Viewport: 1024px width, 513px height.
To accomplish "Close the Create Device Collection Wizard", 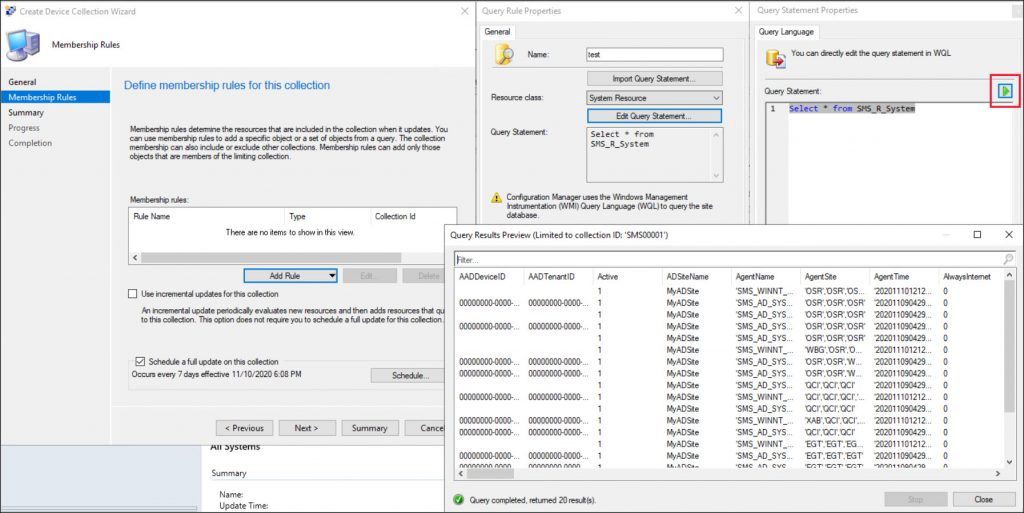I will tap(464, 11).
